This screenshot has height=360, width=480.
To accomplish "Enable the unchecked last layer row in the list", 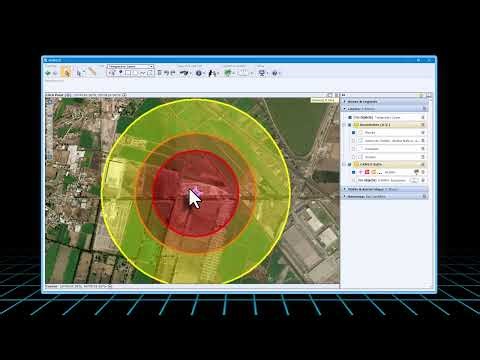I will pyautogui.click(x=353, y=180).
